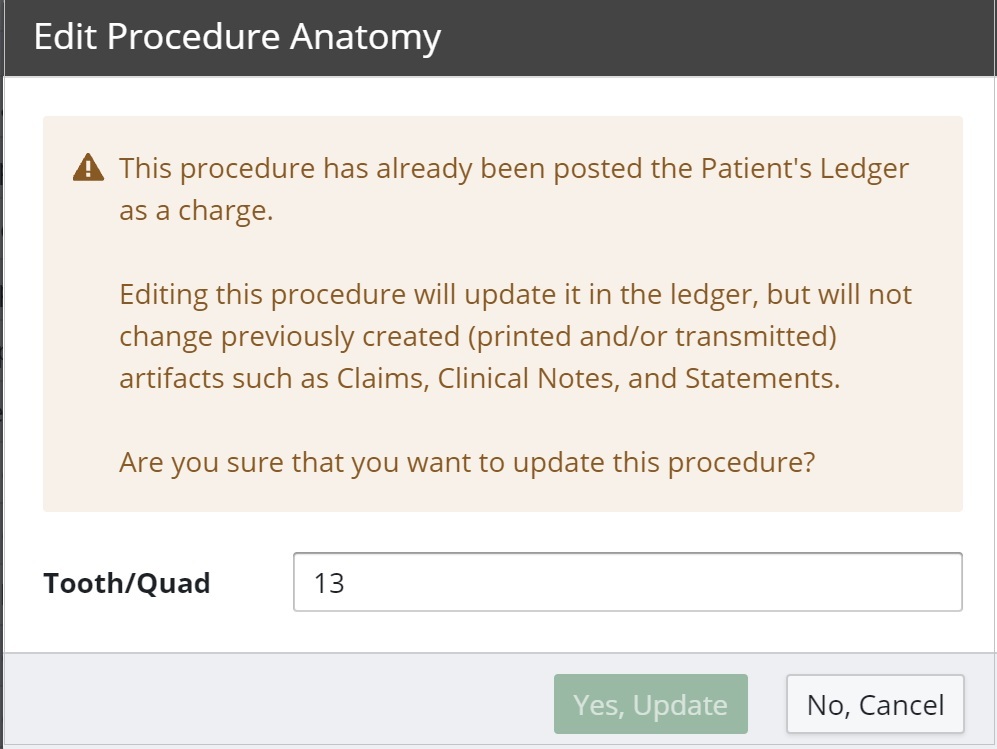Click the 'Are you sure' confirmation question
997x749 pixels.
point(468,463)
